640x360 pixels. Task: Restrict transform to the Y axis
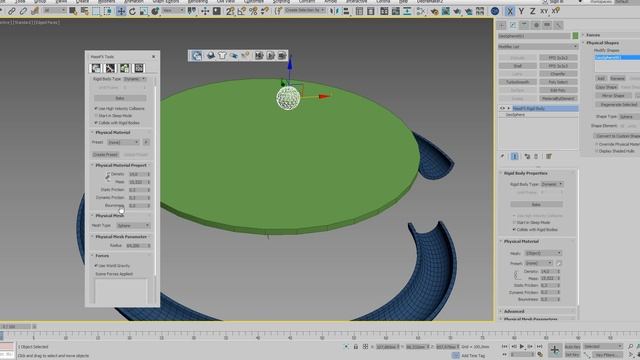coord(521,11)
